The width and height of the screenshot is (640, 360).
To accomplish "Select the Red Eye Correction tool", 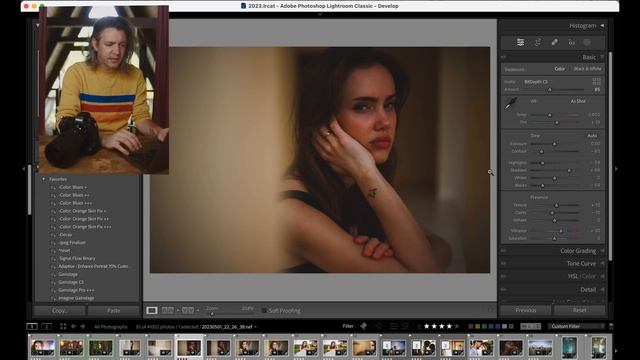I will [x=571, y=42].
